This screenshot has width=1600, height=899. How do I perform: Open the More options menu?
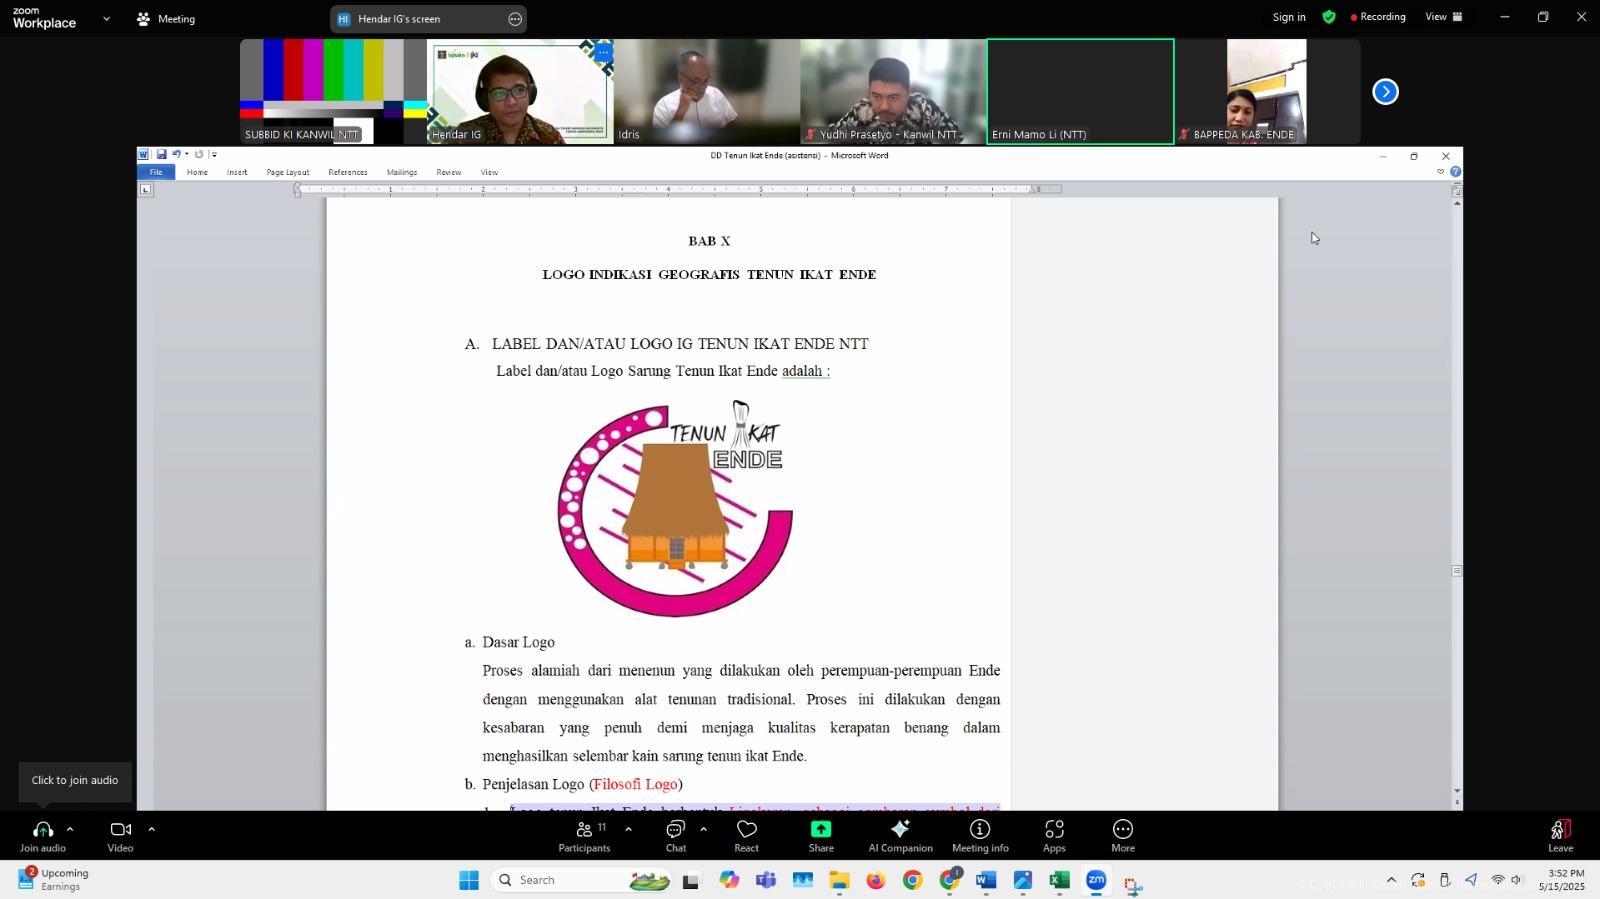(x=1123, y=836)
